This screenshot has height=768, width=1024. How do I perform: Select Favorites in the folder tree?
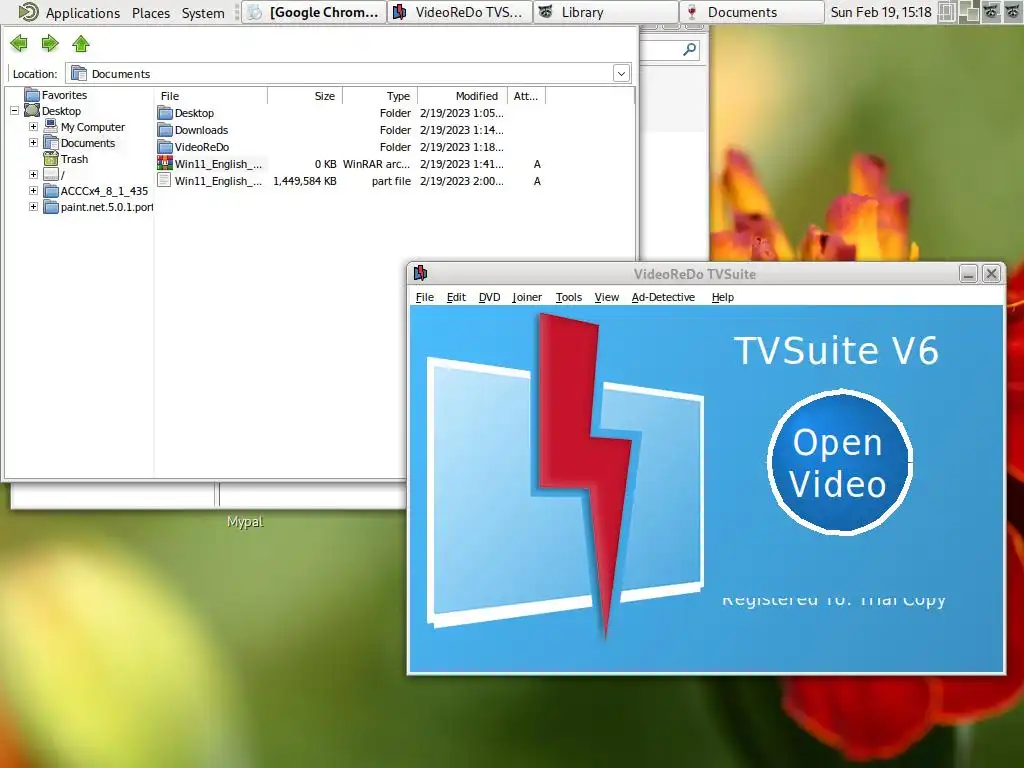click(64, 95)
